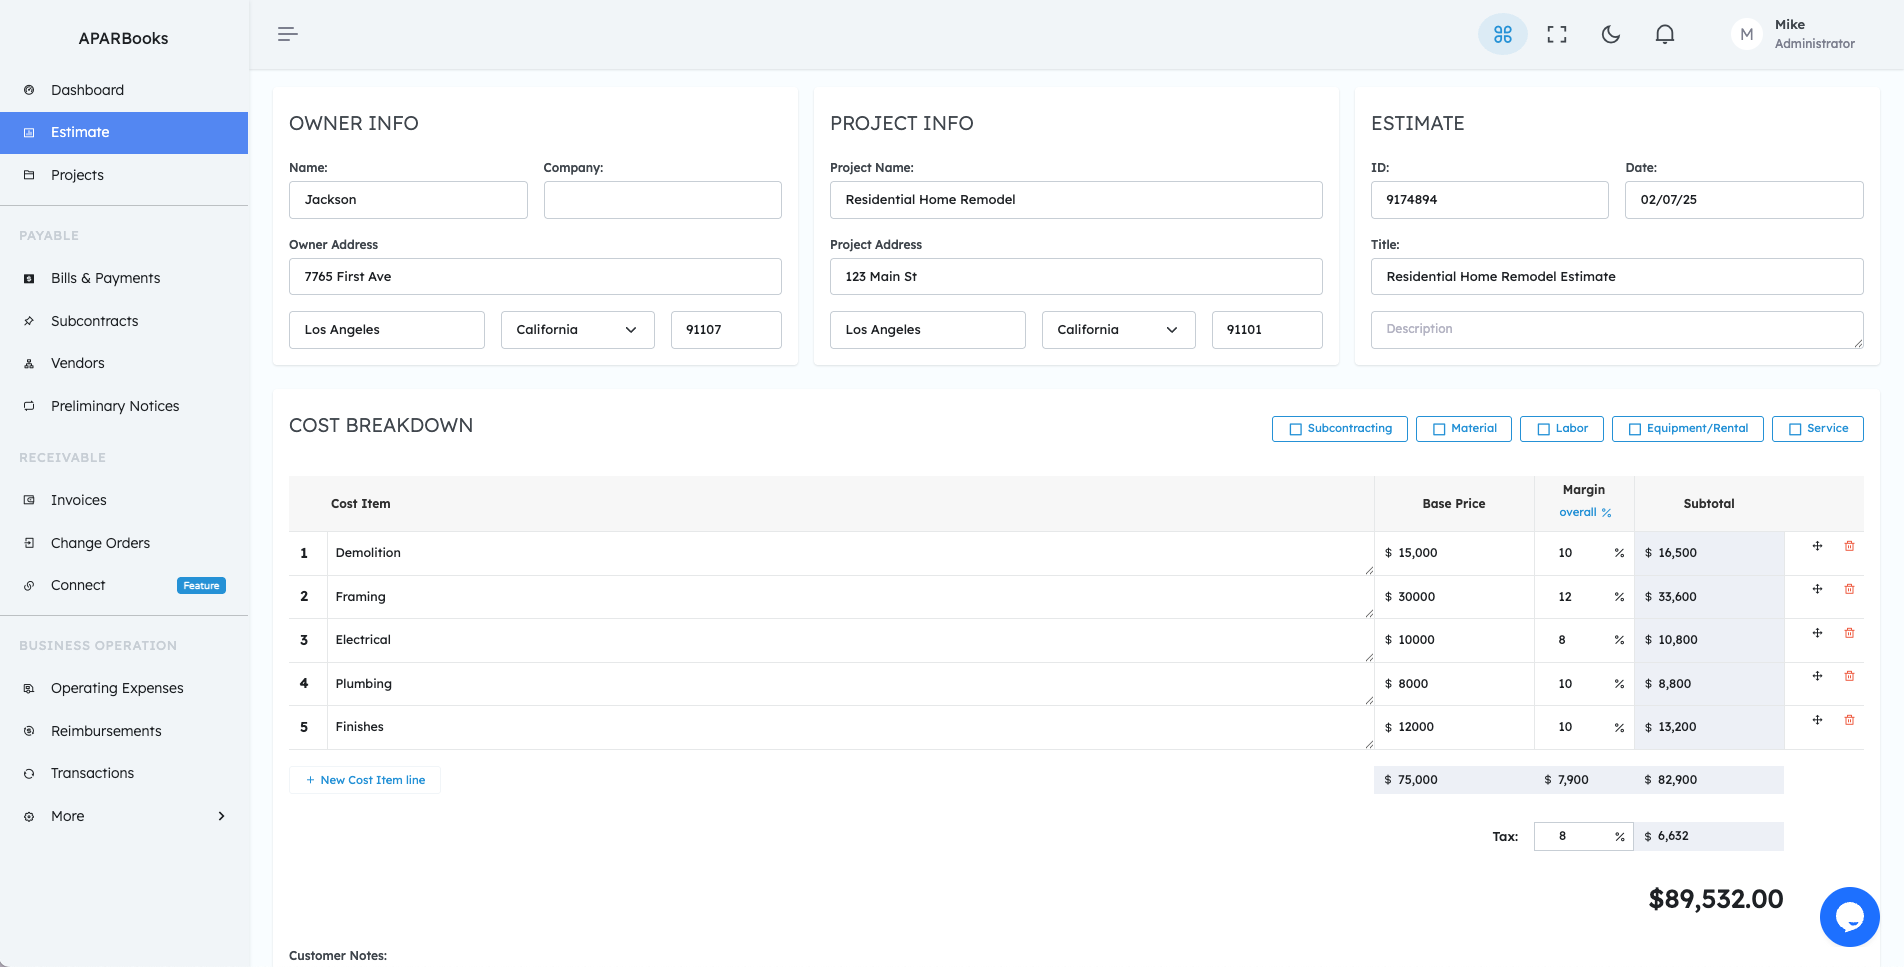This screenshot has width=1904, height=967.
Task: Click the estimate Description textarea
Action: point(1617,330)
